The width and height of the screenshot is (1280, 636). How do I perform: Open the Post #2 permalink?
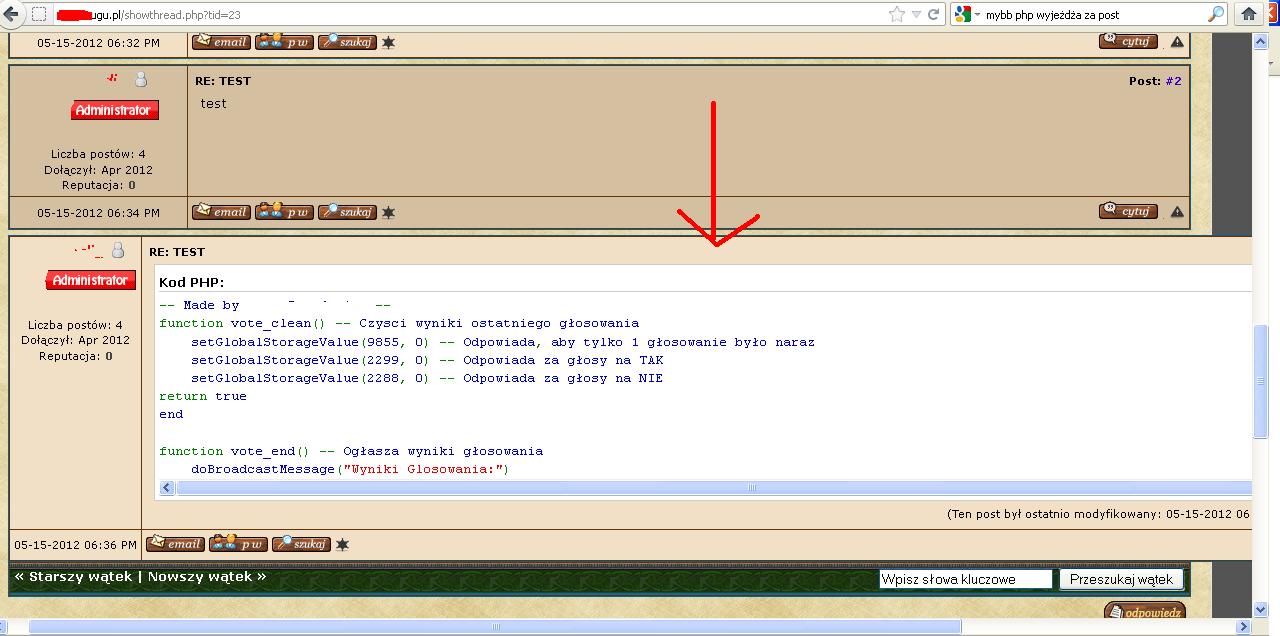point(1173,81)
